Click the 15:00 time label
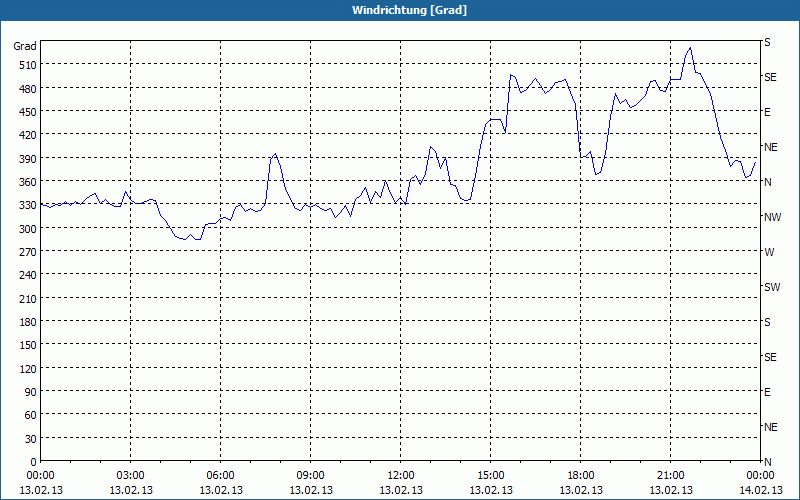Screen dimensions: 800x500 (x=491, y=476)
